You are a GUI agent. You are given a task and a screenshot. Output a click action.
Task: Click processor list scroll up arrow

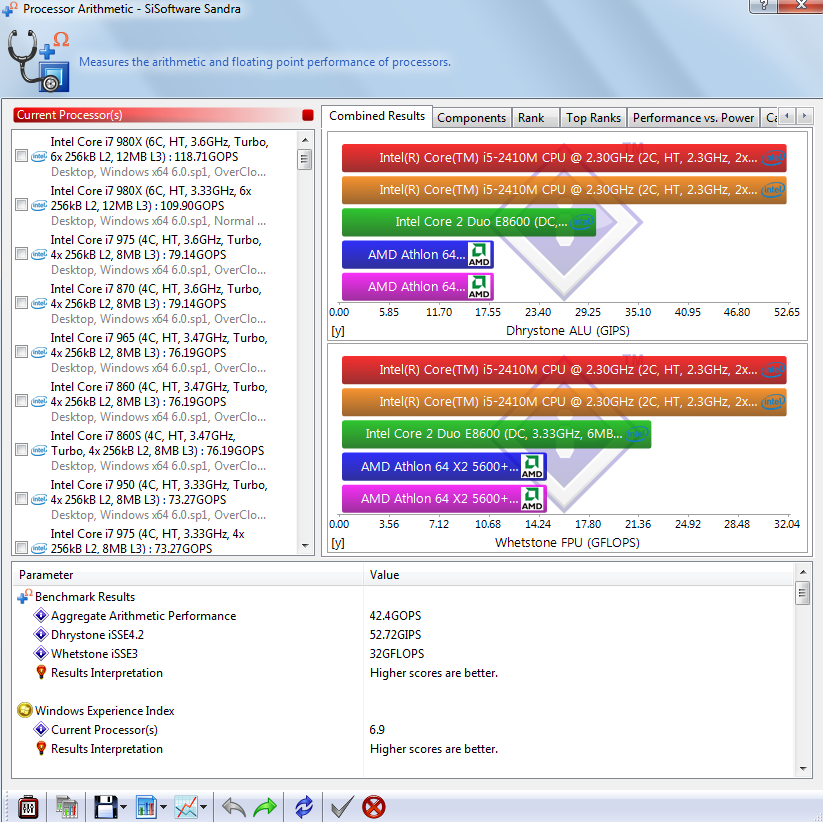click(305, 140)
